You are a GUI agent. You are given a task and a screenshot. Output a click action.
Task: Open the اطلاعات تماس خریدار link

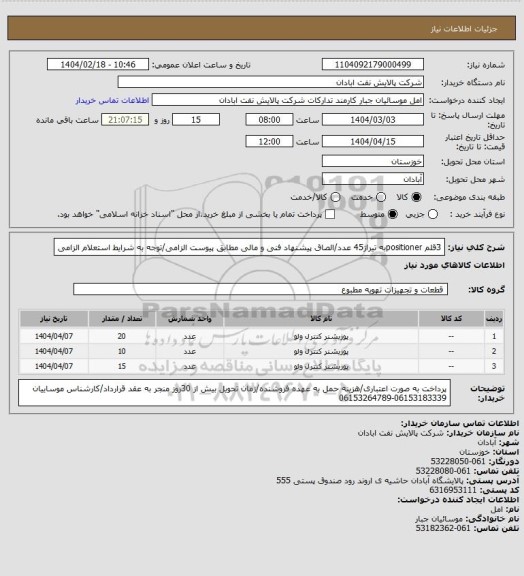112,100
